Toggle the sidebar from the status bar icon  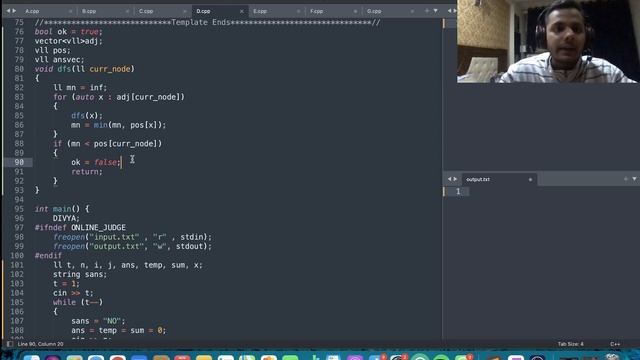(10, 344)
